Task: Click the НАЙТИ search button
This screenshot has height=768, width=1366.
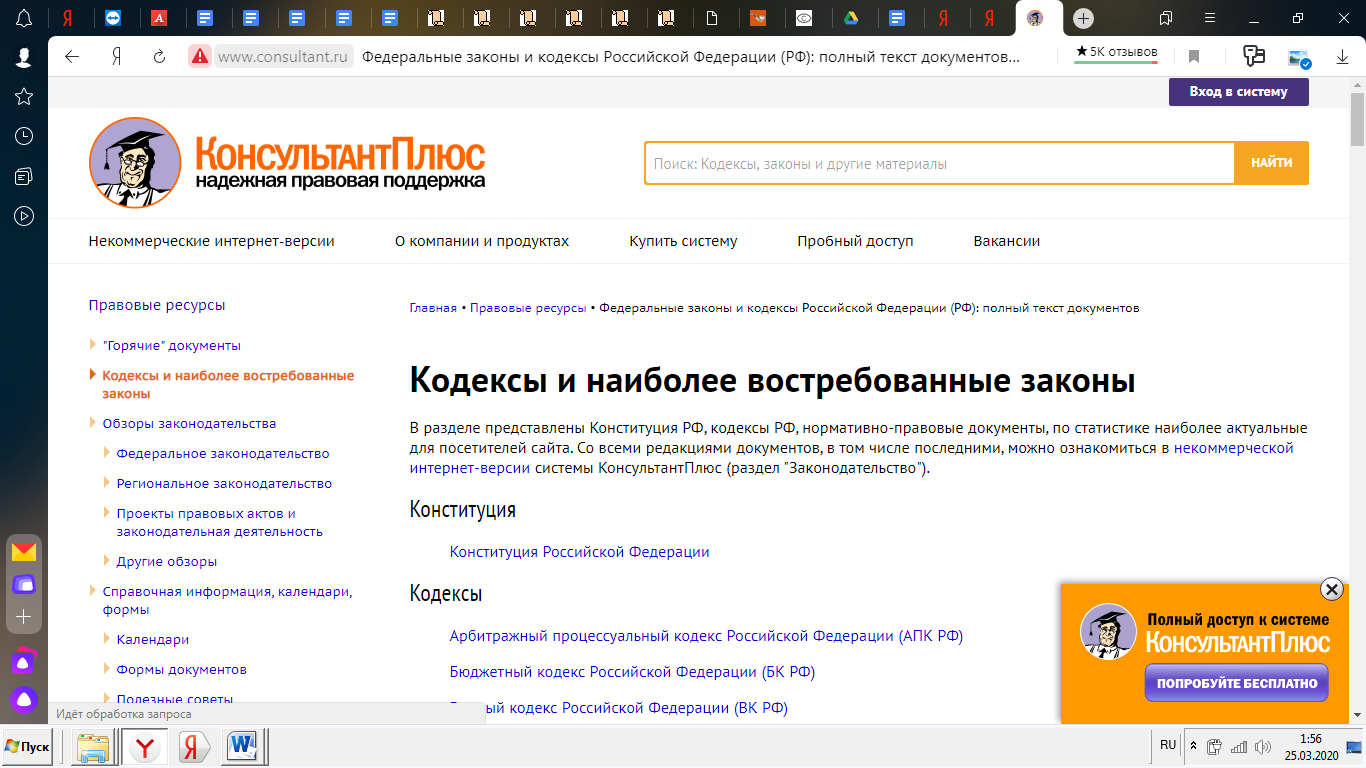Action: coord(1271,163)
